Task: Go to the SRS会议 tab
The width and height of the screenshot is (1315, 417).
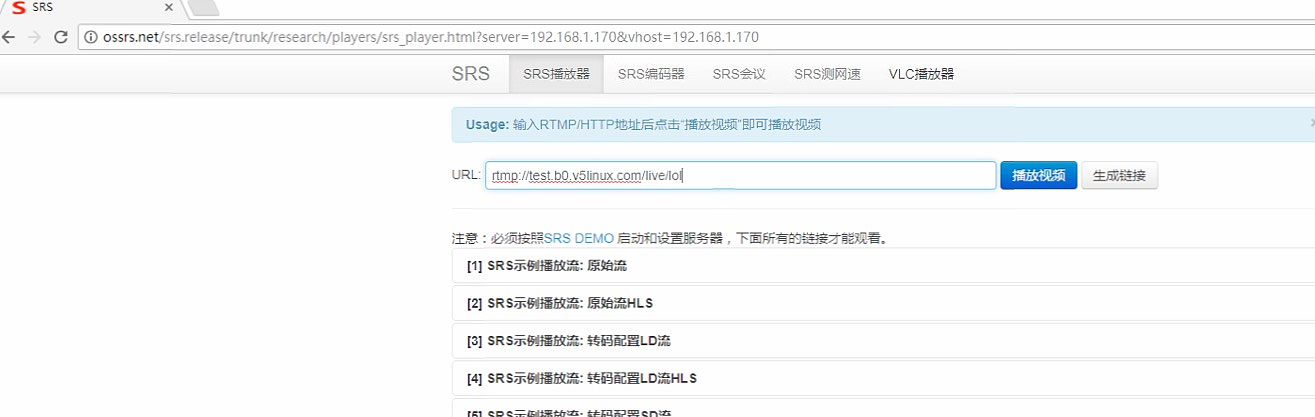Action: [x=738, y=74]
